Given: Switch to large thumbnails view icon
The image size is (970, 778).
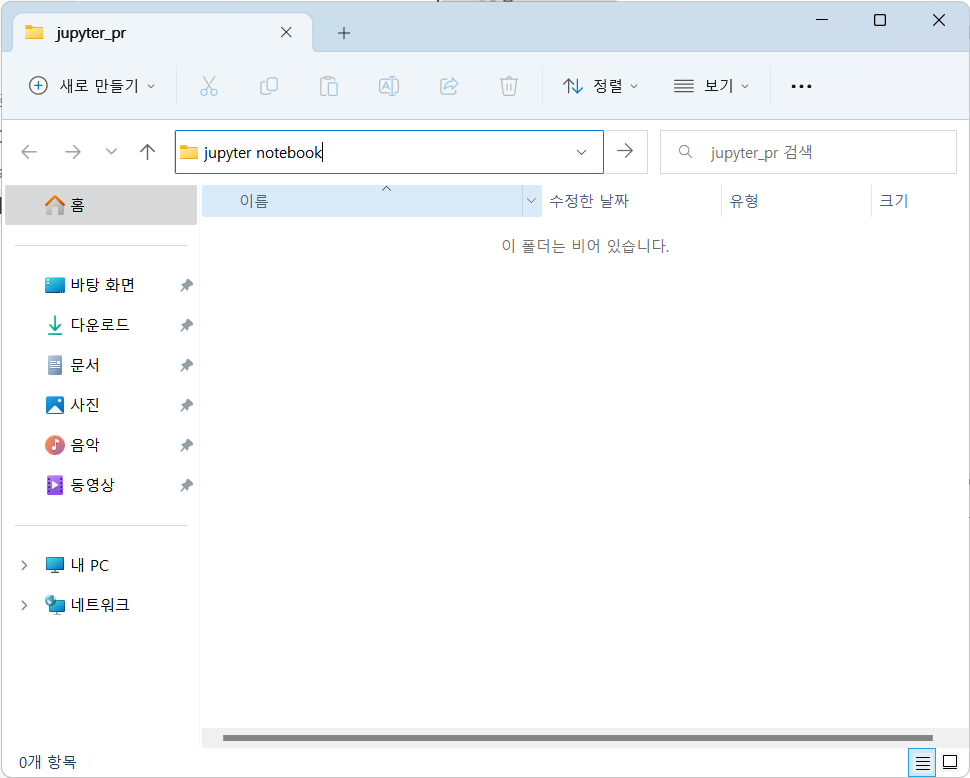Looking at the screenshot, I should click(950, 763).
